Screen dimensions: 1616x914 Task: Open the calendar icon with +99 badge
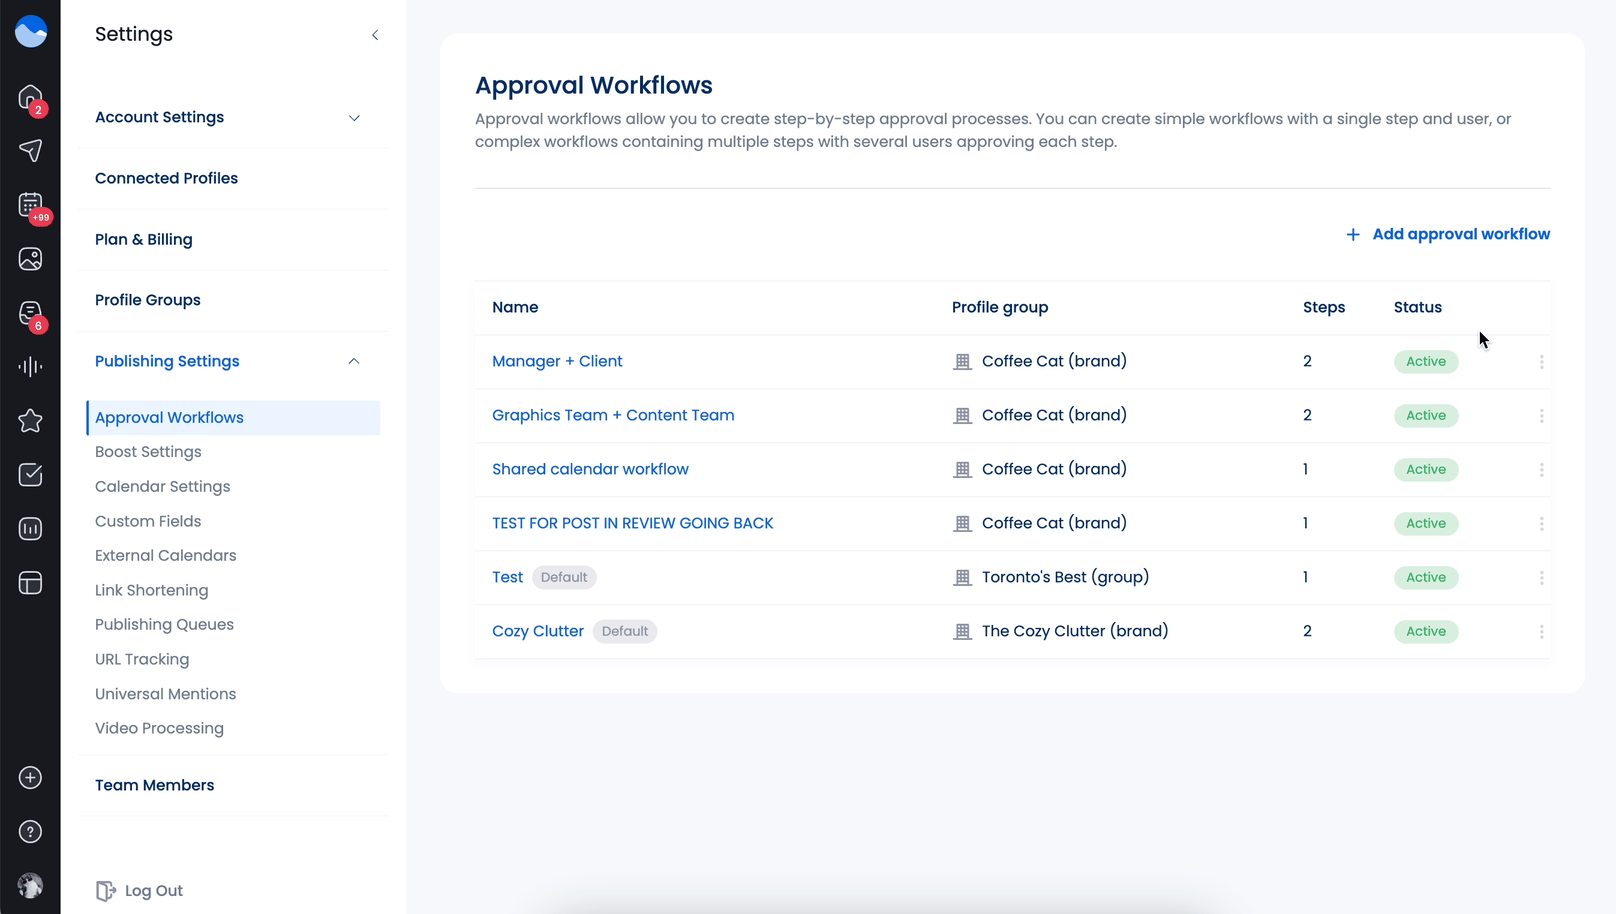click(x=31, y=206)
